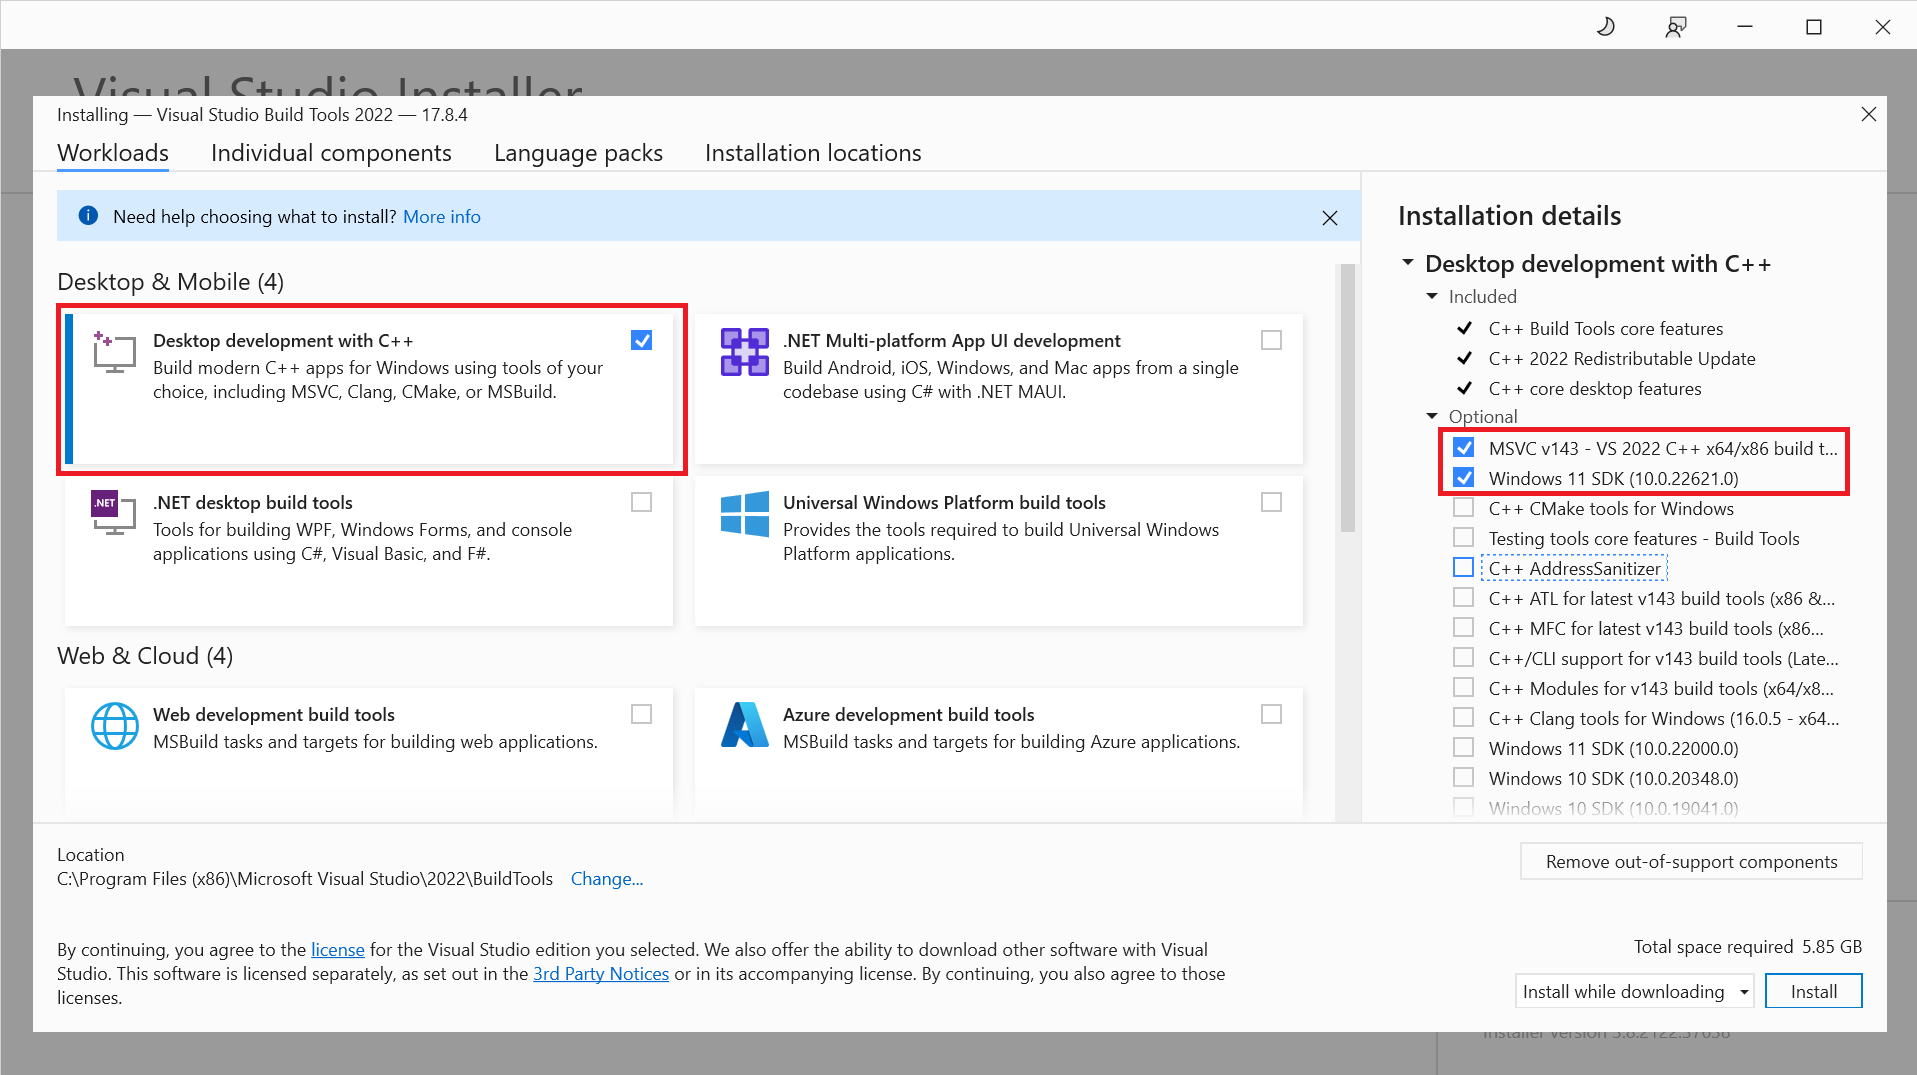Open the Install while downloading dropdown

tap(1635, 991)
